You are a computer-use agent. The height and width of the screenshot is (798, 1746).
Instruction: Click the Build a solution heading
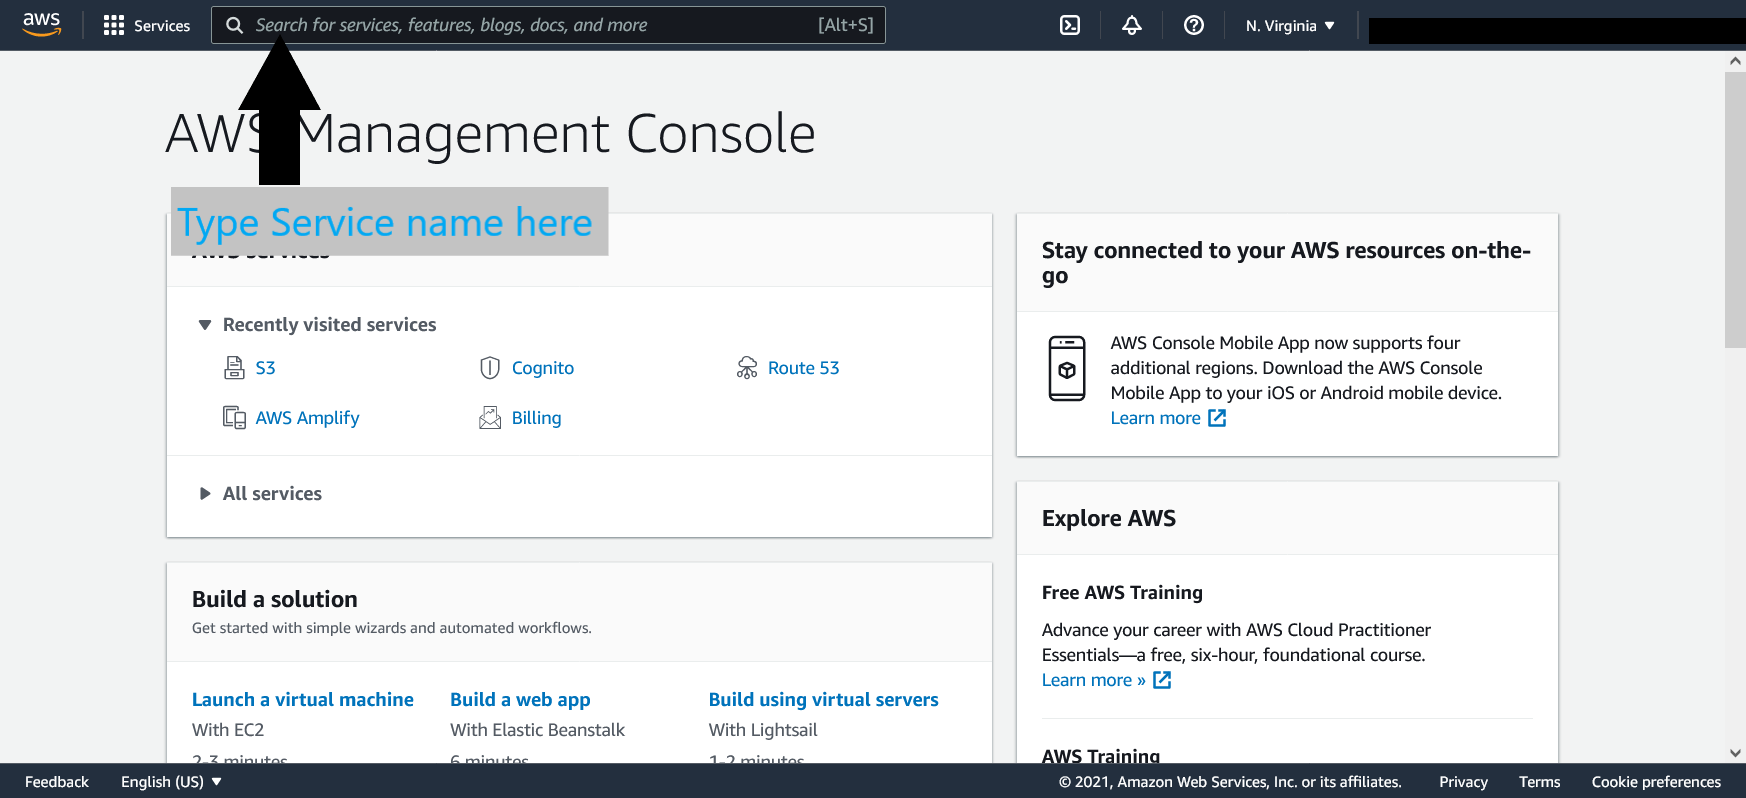[275, 599]
